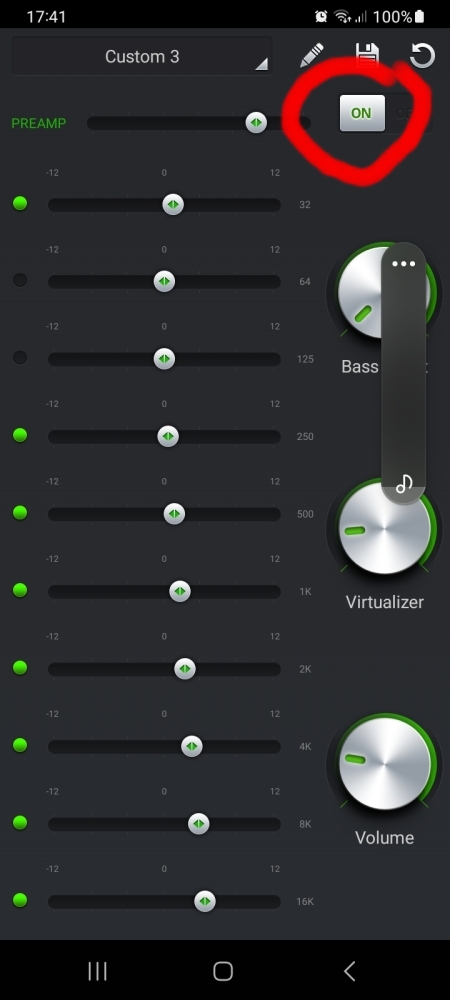The width and height of the screenshot is (450, 1000).
Task: Click the 1K band slider handle
Action: (x=180, y=591)
